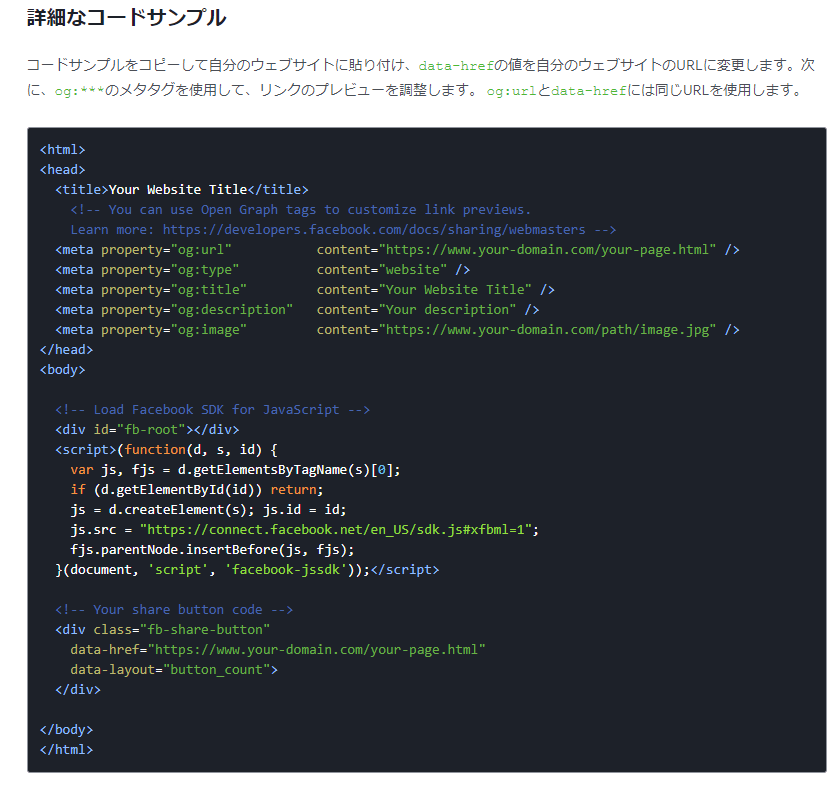Click the closing </div> tag line

78,690
